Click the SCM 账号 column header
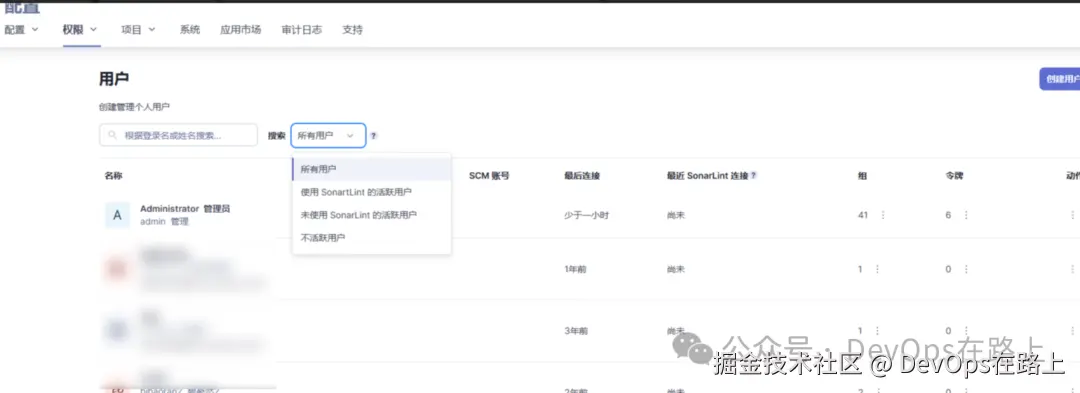The image size is (1080, 393). tap(489, 176)
